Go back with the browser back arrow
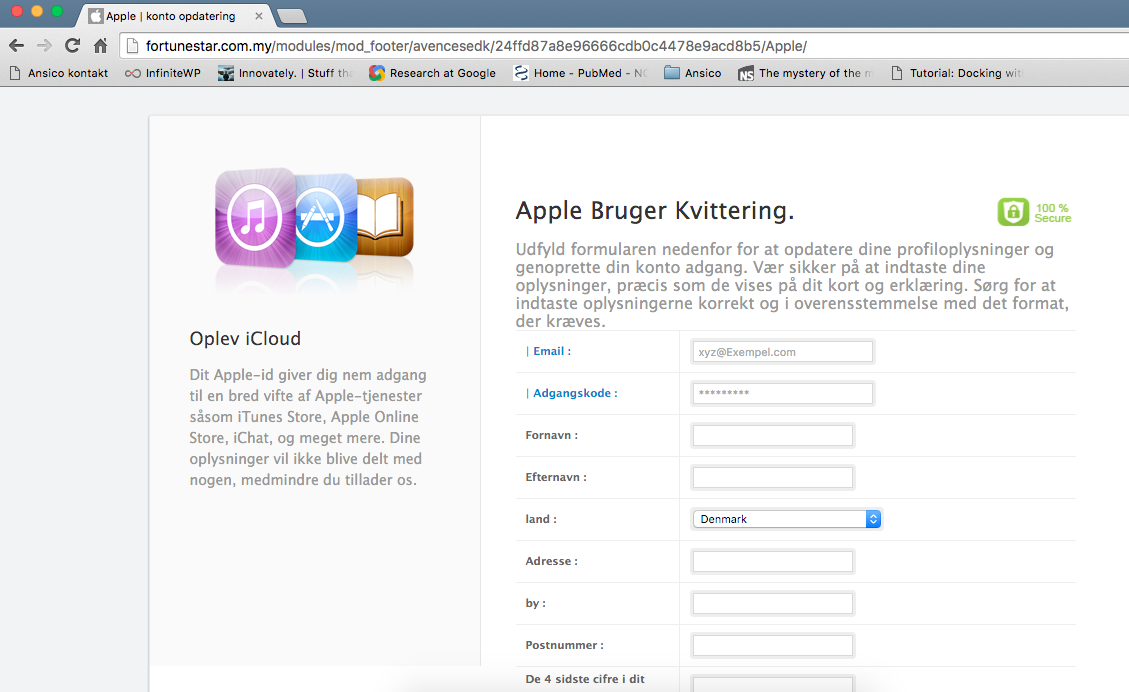1129x692 pixels. point(17,46)
